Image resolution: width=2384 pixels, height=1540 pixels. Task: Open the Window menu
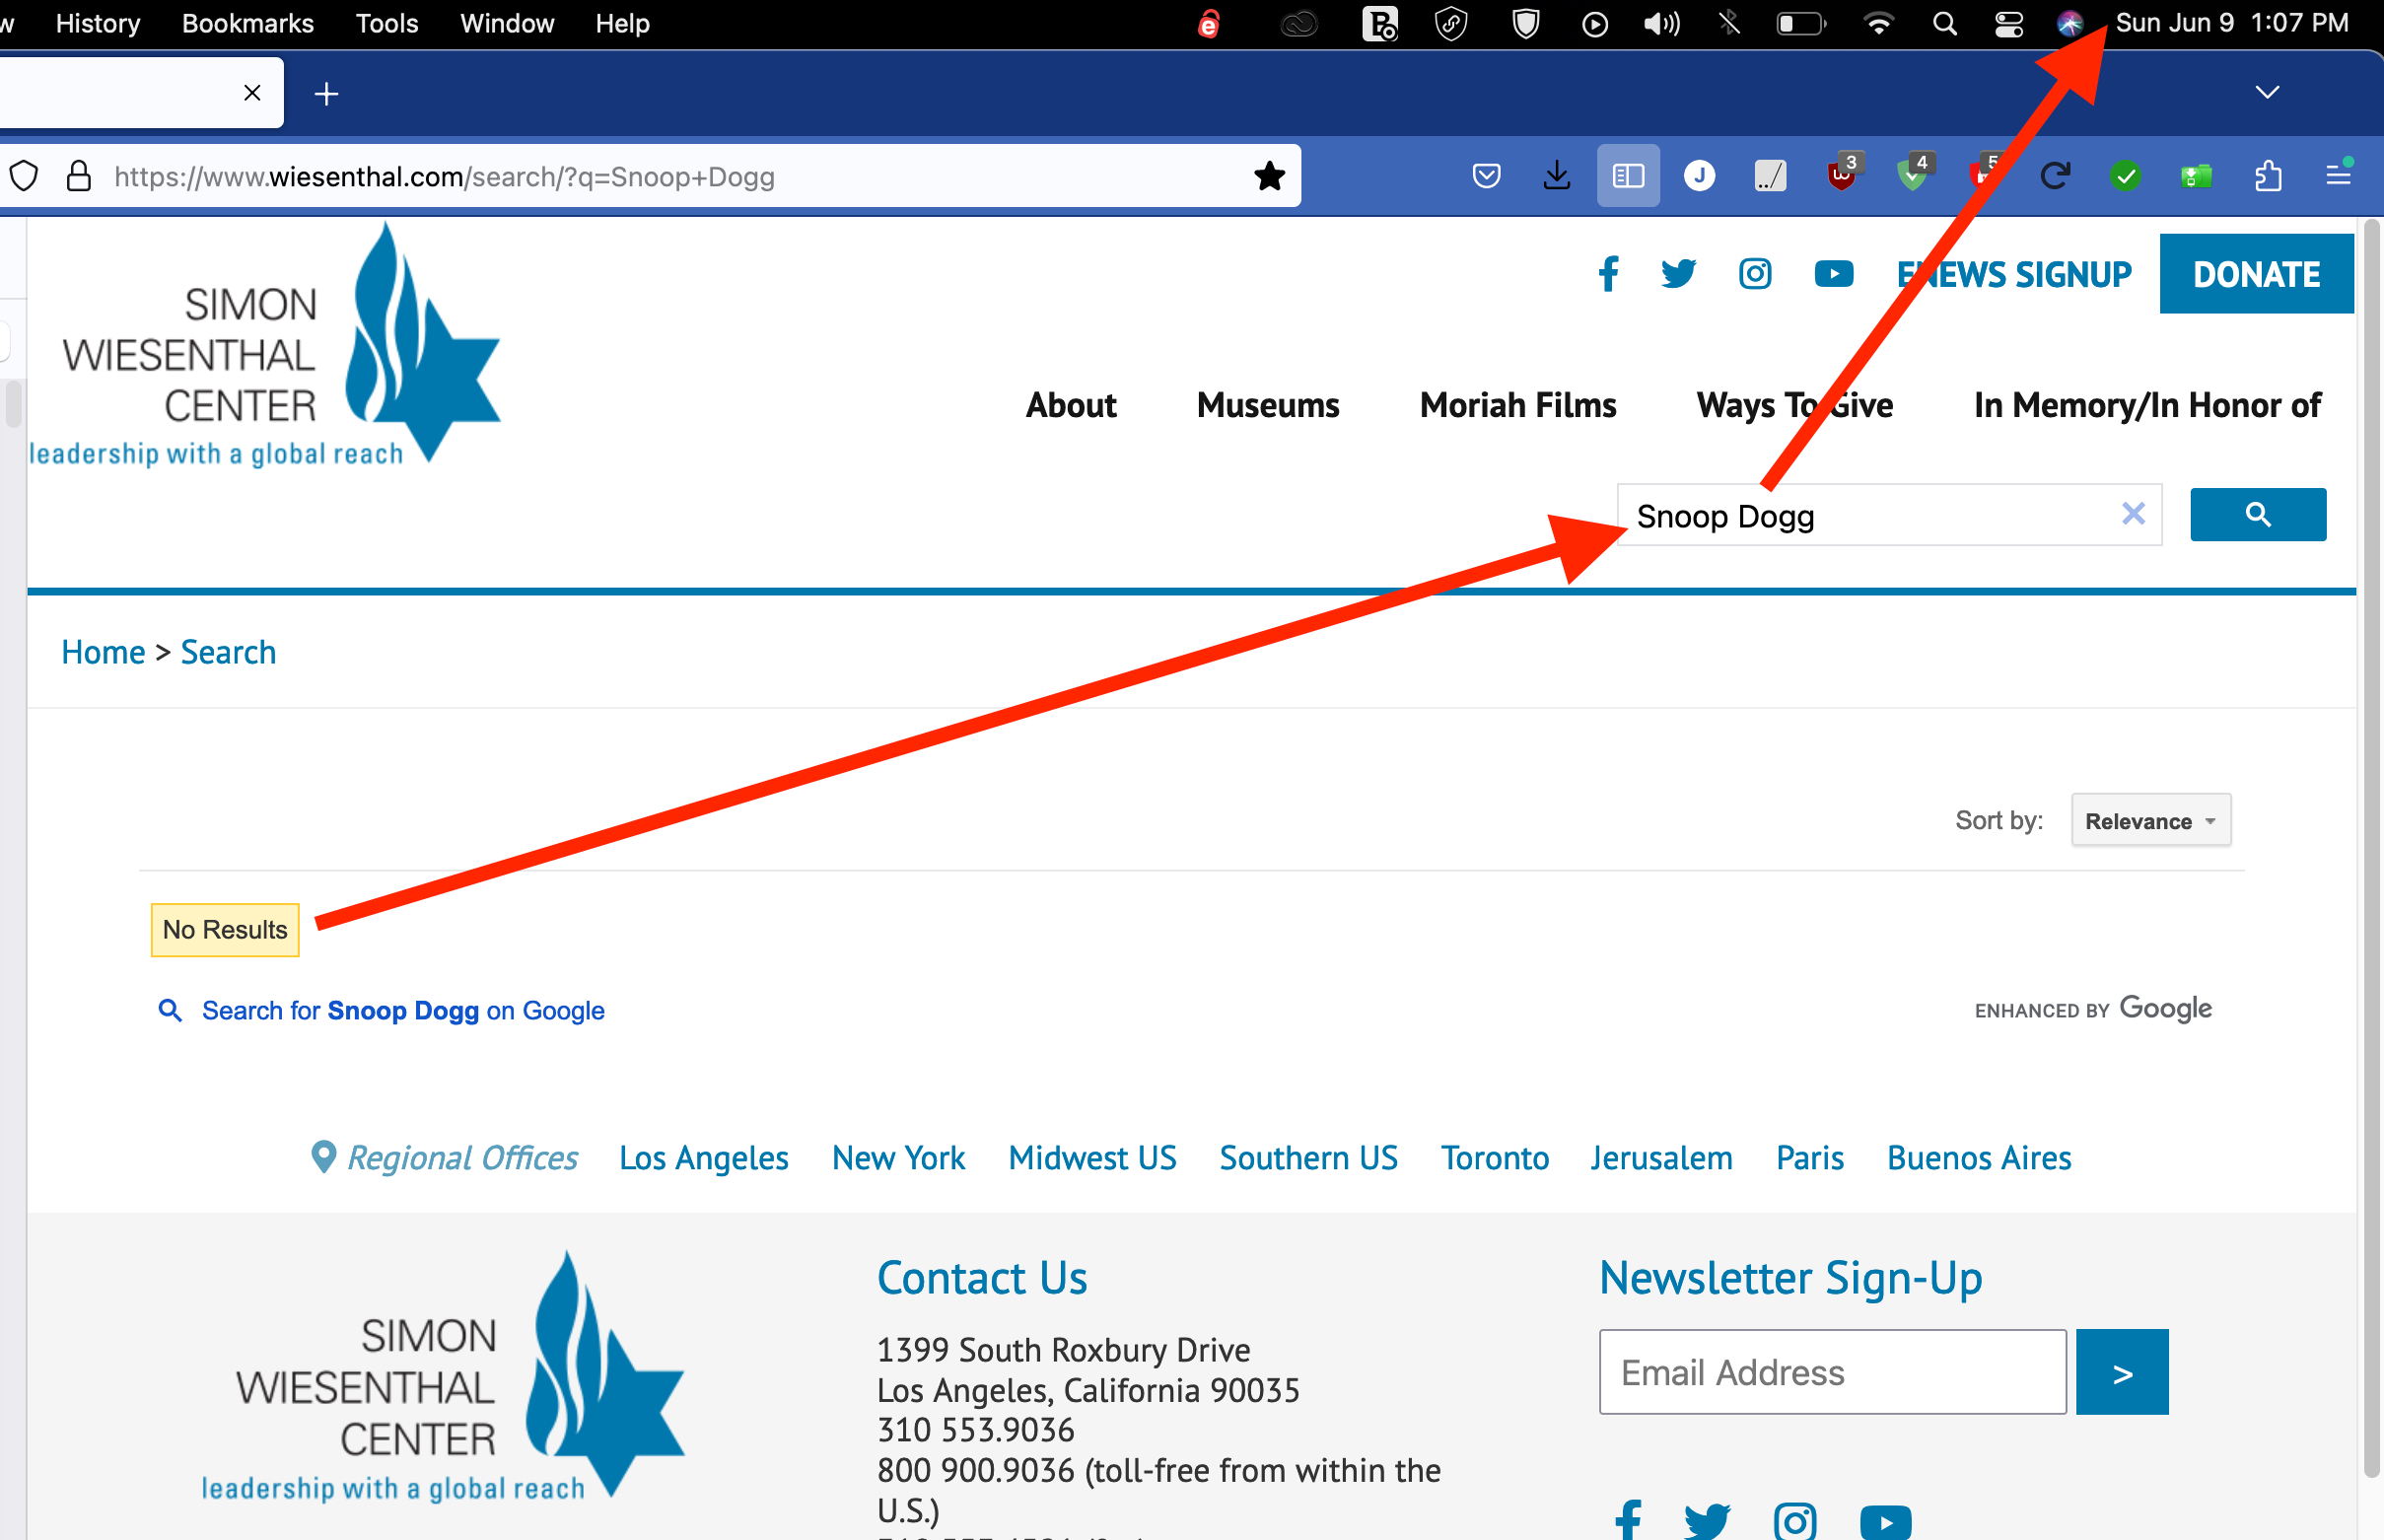click(507, 23)
